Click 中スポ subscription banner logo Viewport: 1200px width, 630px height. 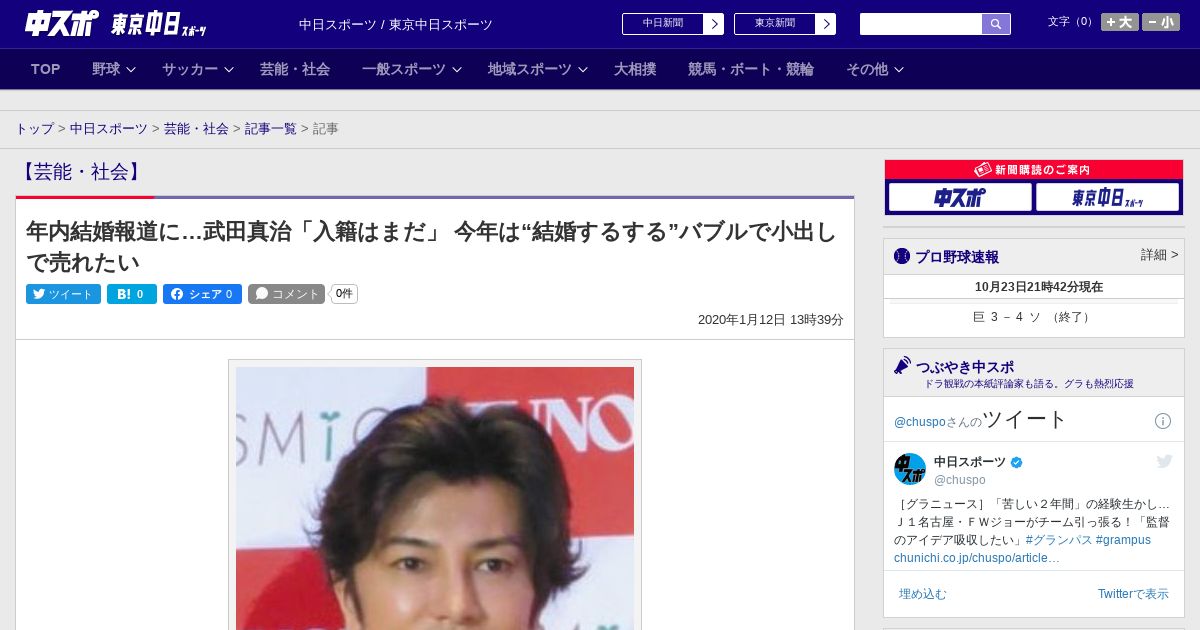coord(960,197)
